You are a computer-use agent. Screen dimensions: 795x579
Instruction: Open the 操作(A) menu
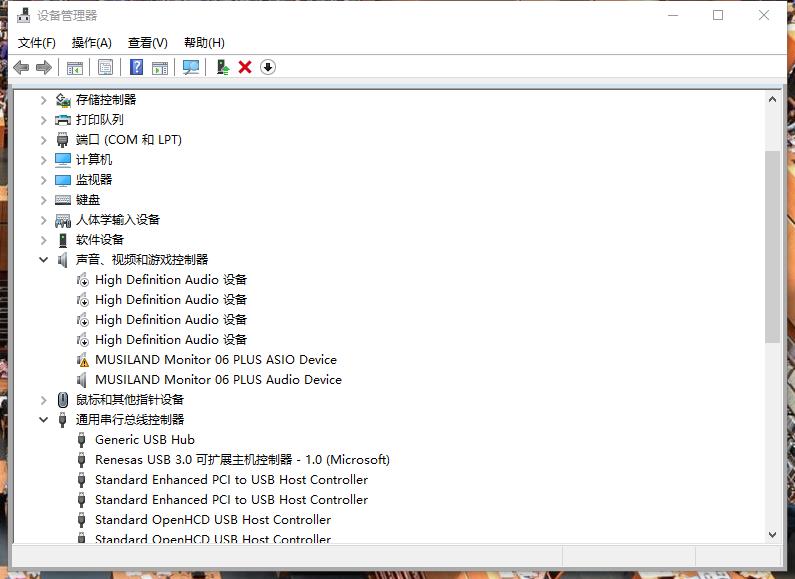point(91,42)
